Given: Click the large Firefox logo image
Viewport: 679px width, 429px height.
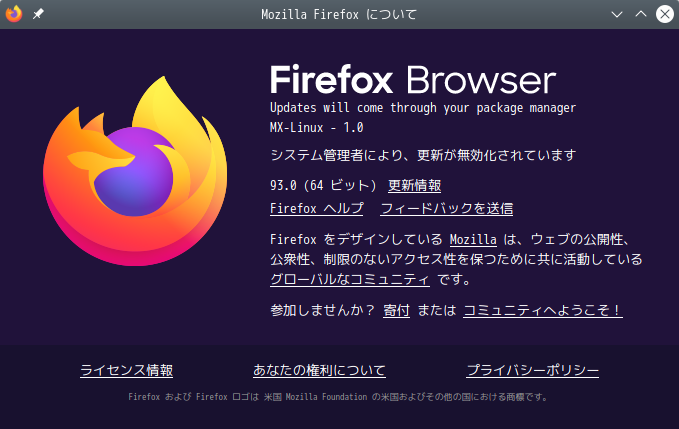Looking at the screenshot, I should point(135,171).
